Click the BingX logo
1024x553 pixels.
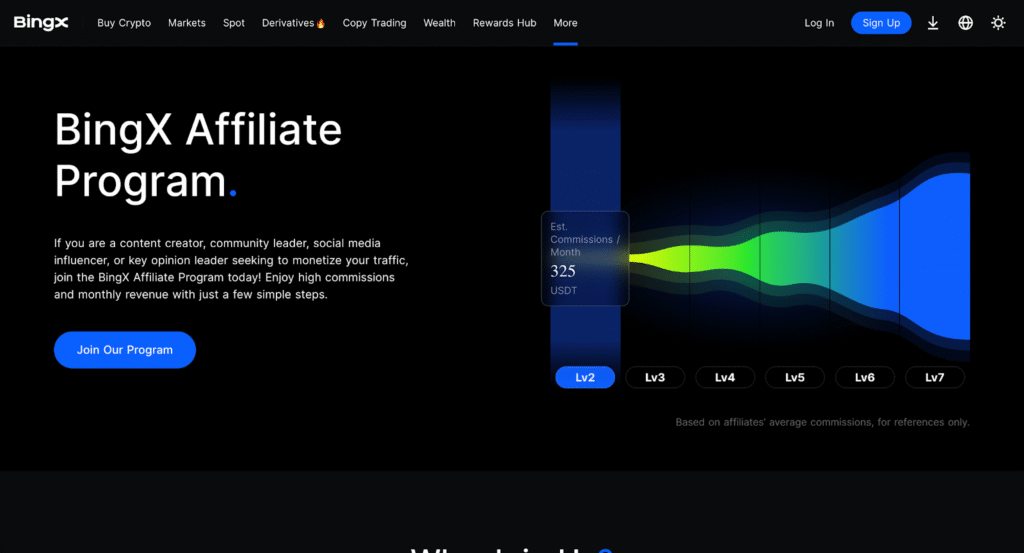pyautogui.click(x=41, y=23)
